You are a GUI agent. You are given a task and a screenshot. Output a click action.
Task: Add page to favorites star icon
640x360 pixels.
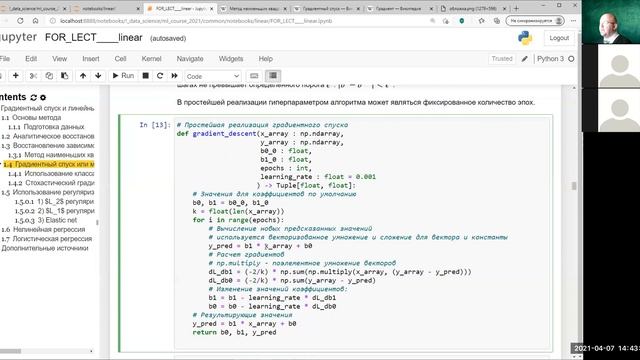pyautogui.click(x=481, y=21)
